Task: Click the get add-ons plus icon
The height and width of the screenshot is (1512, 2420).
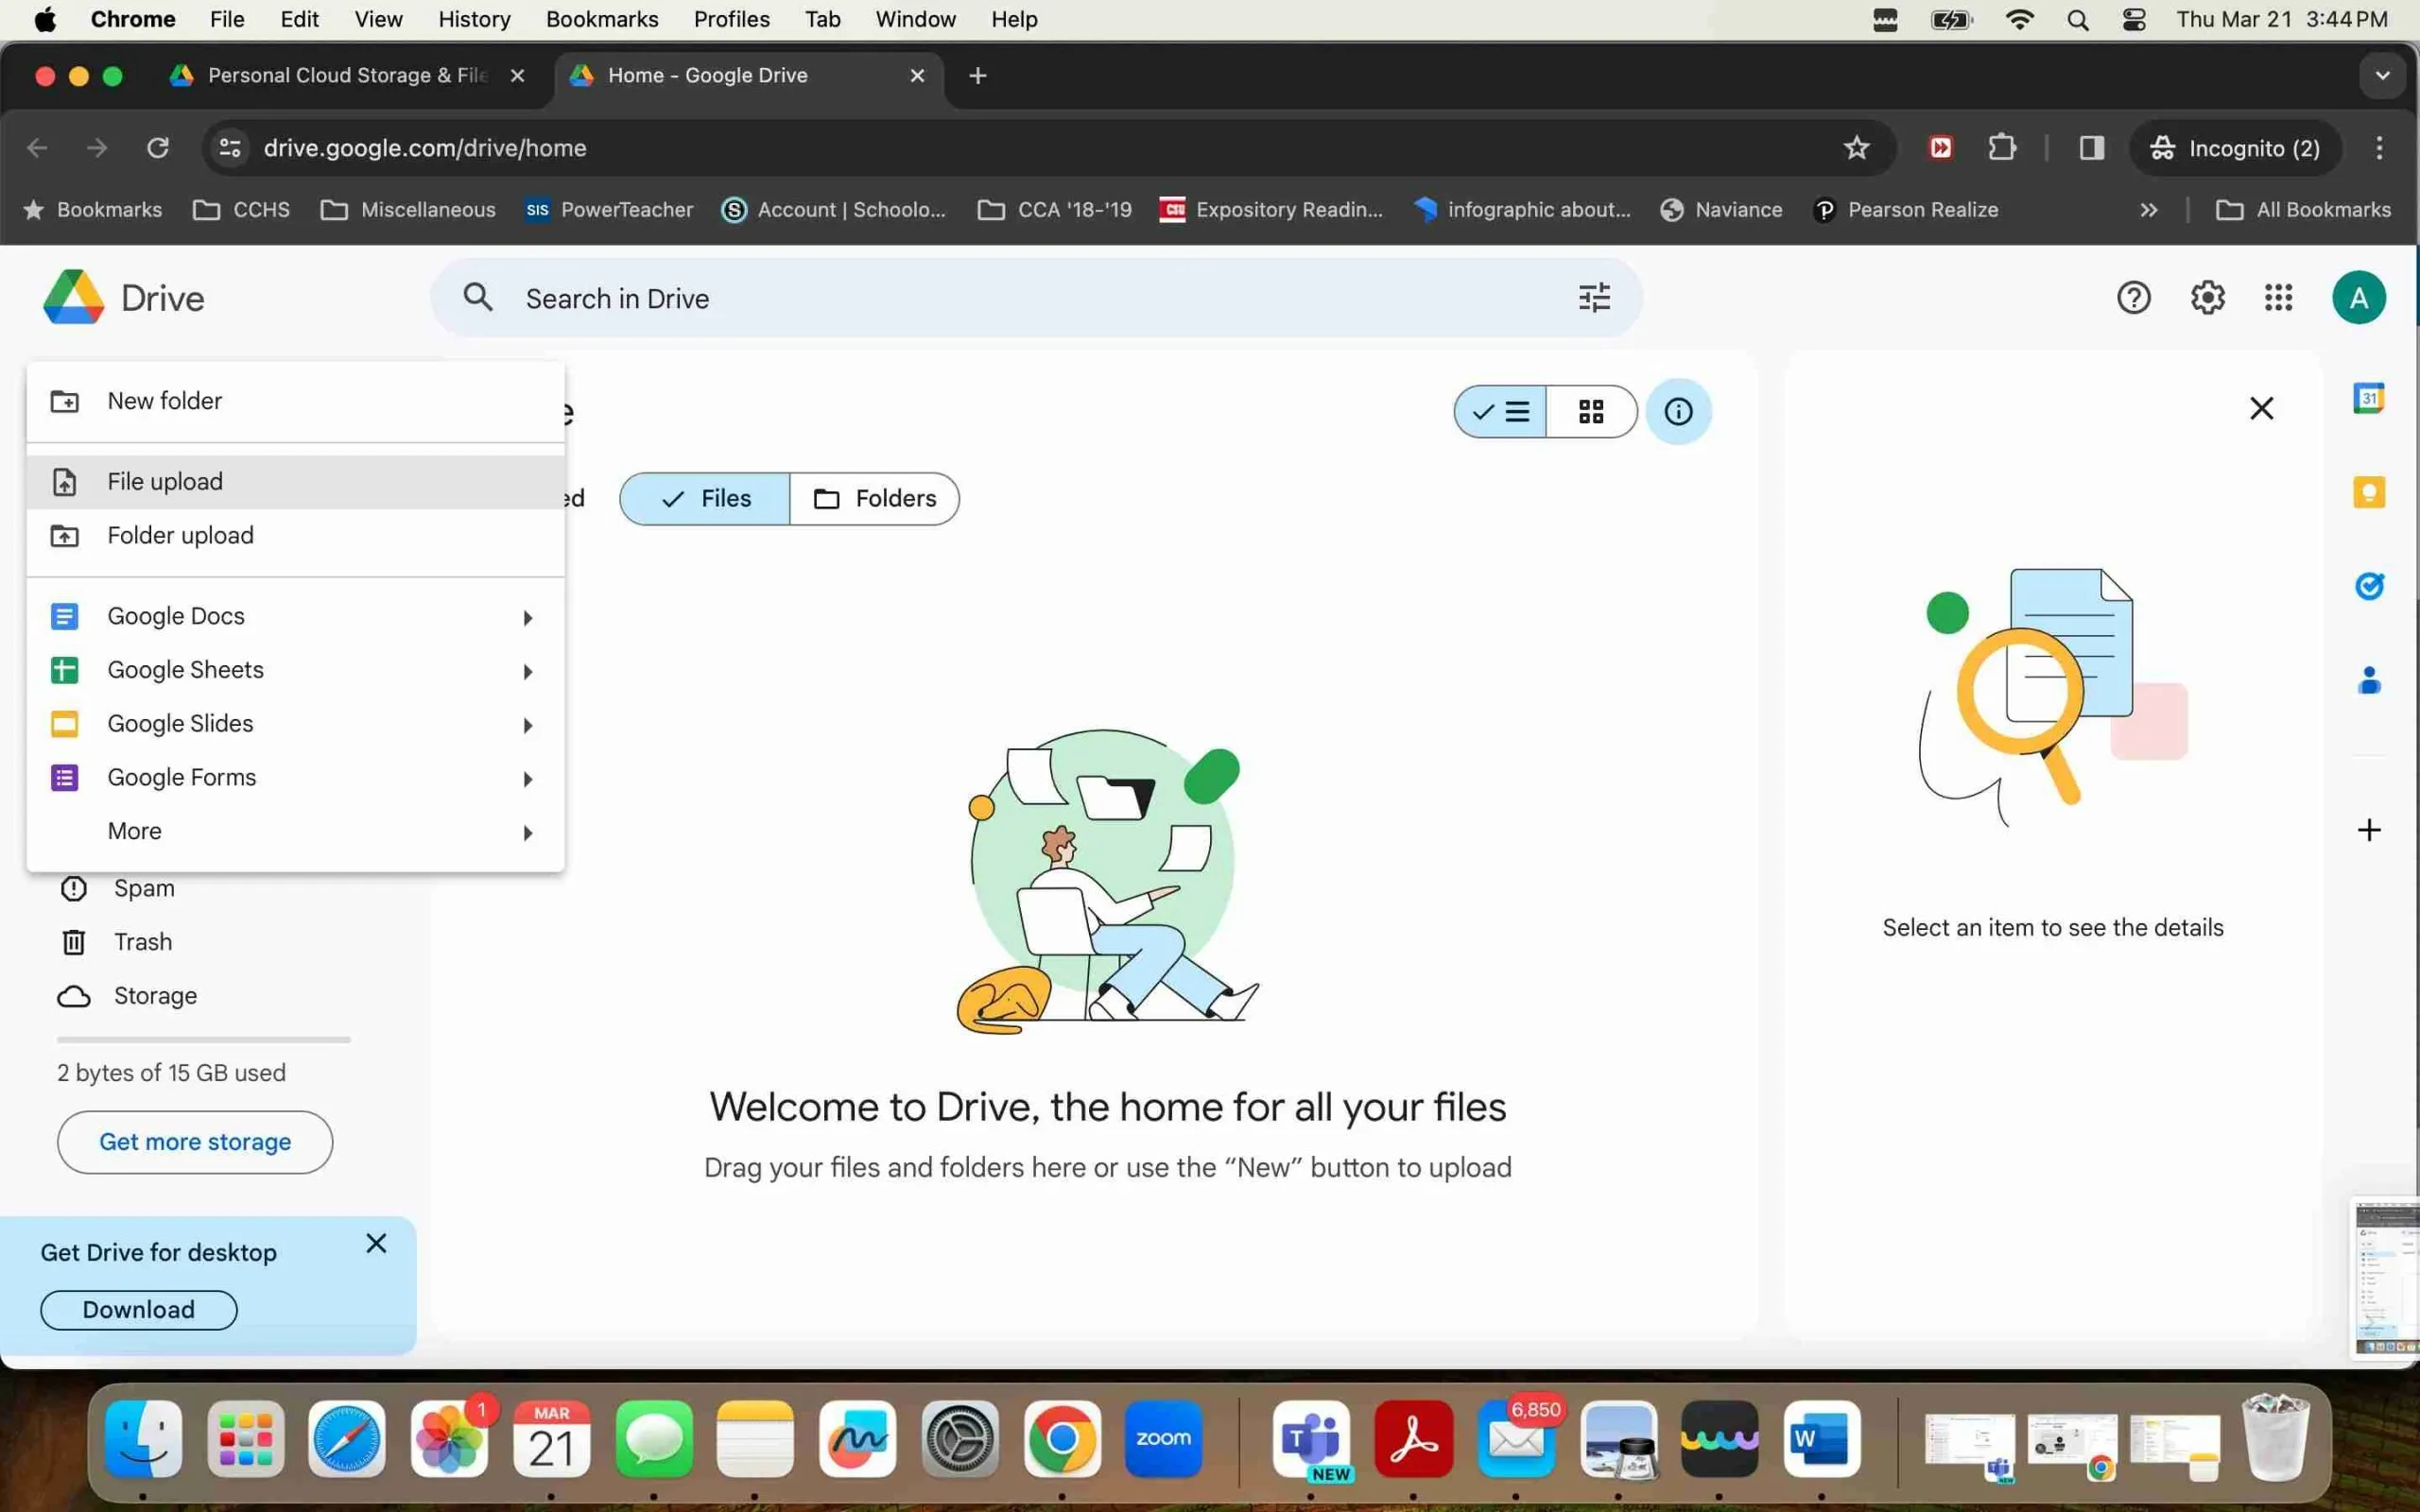Action: coord(2368,830)
